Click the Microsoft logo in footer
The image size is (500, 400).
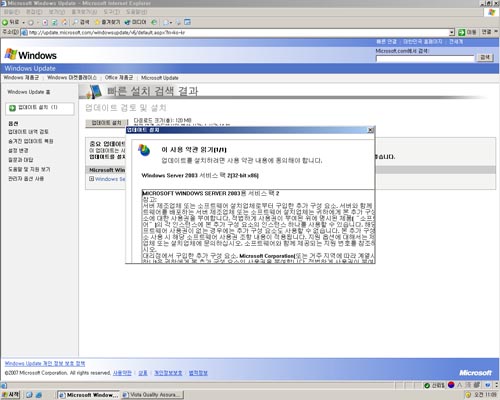click(475, 373)
